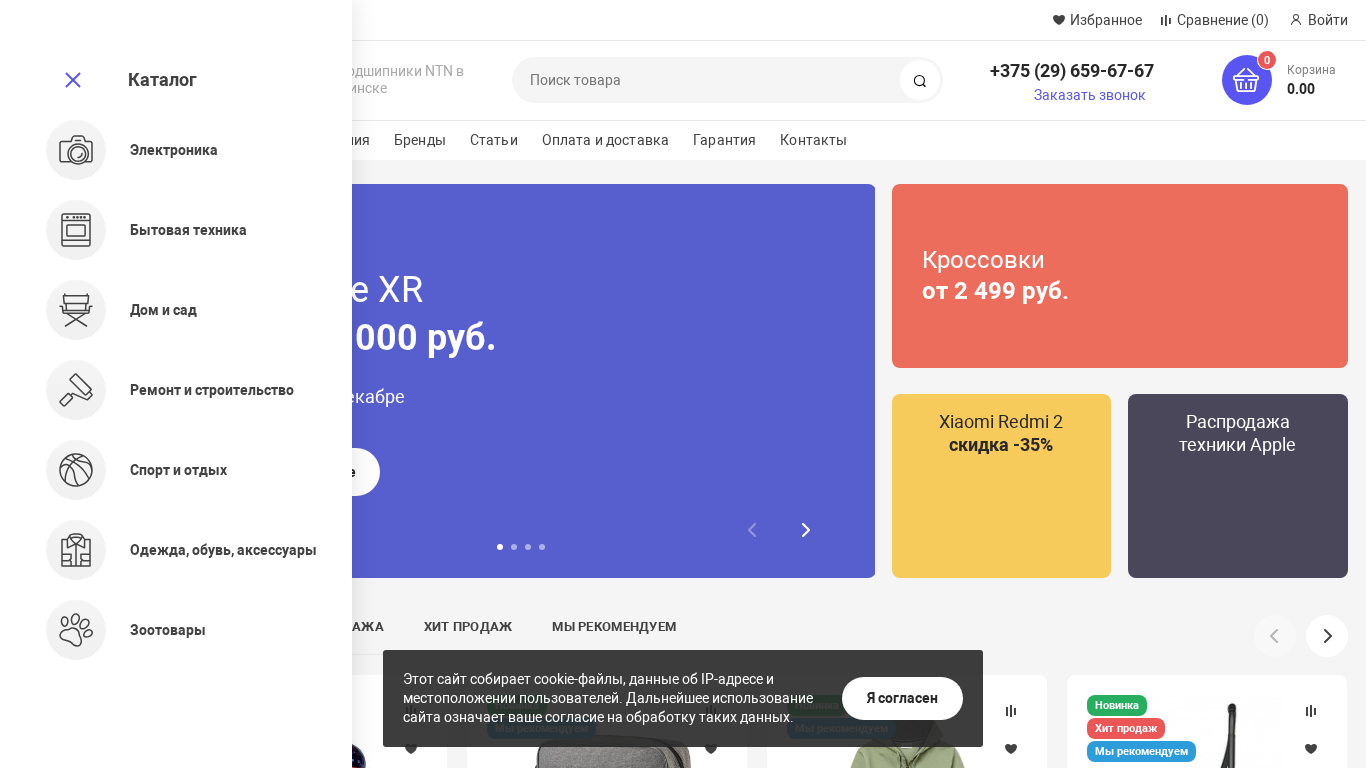The image size is (1366, 768).
Task: Show the next banner slide arrow
Action: [806, 530]
